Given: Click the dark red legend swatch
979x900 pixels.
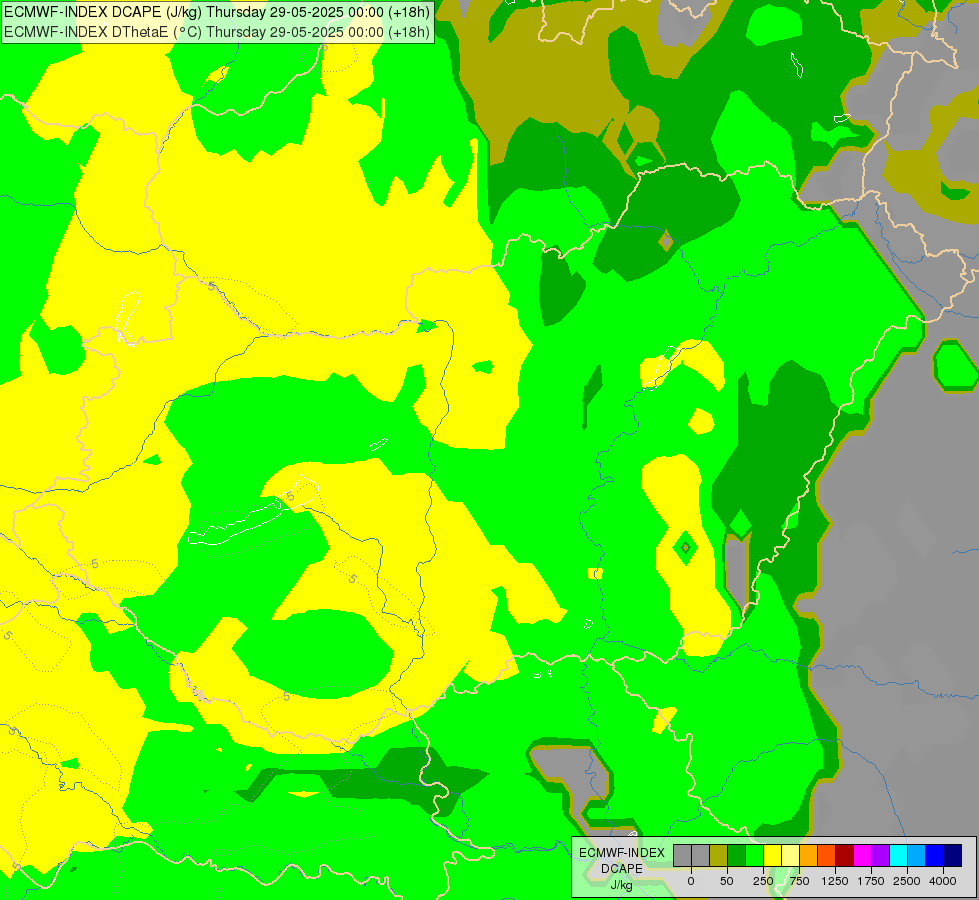Looking at the screenshot, I should pos(845,855).
